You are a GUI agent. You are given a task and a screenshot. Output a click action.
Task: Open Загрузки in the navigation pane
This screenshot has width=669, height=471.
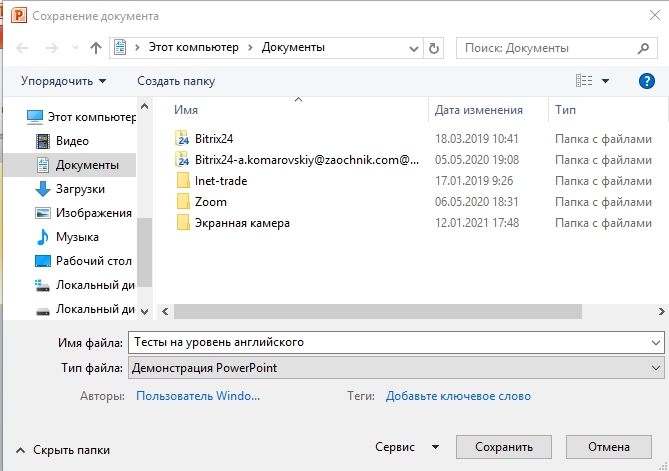pos(80,189)
